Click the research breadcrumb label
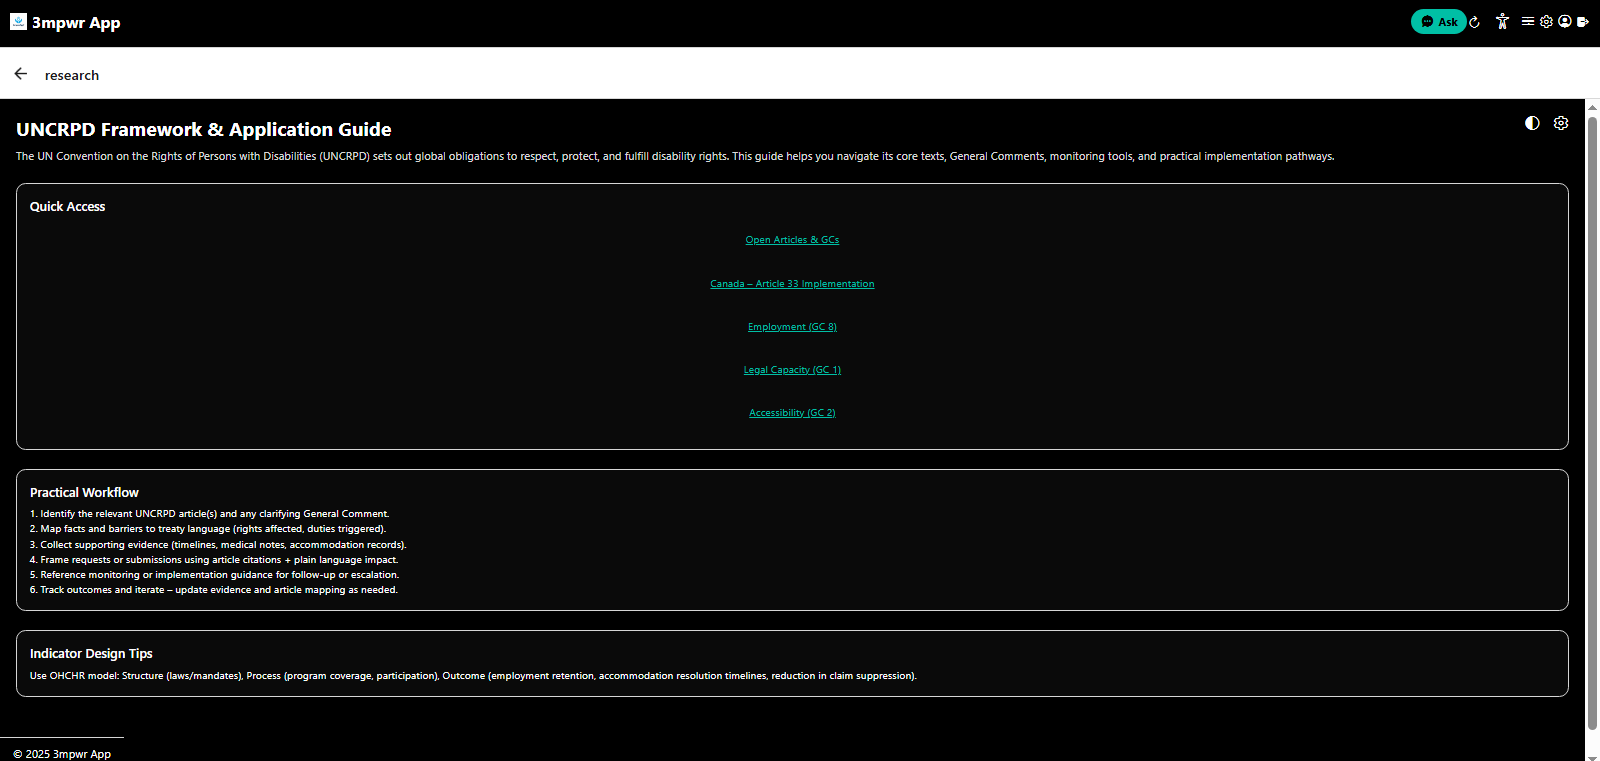 coord(72,75)
